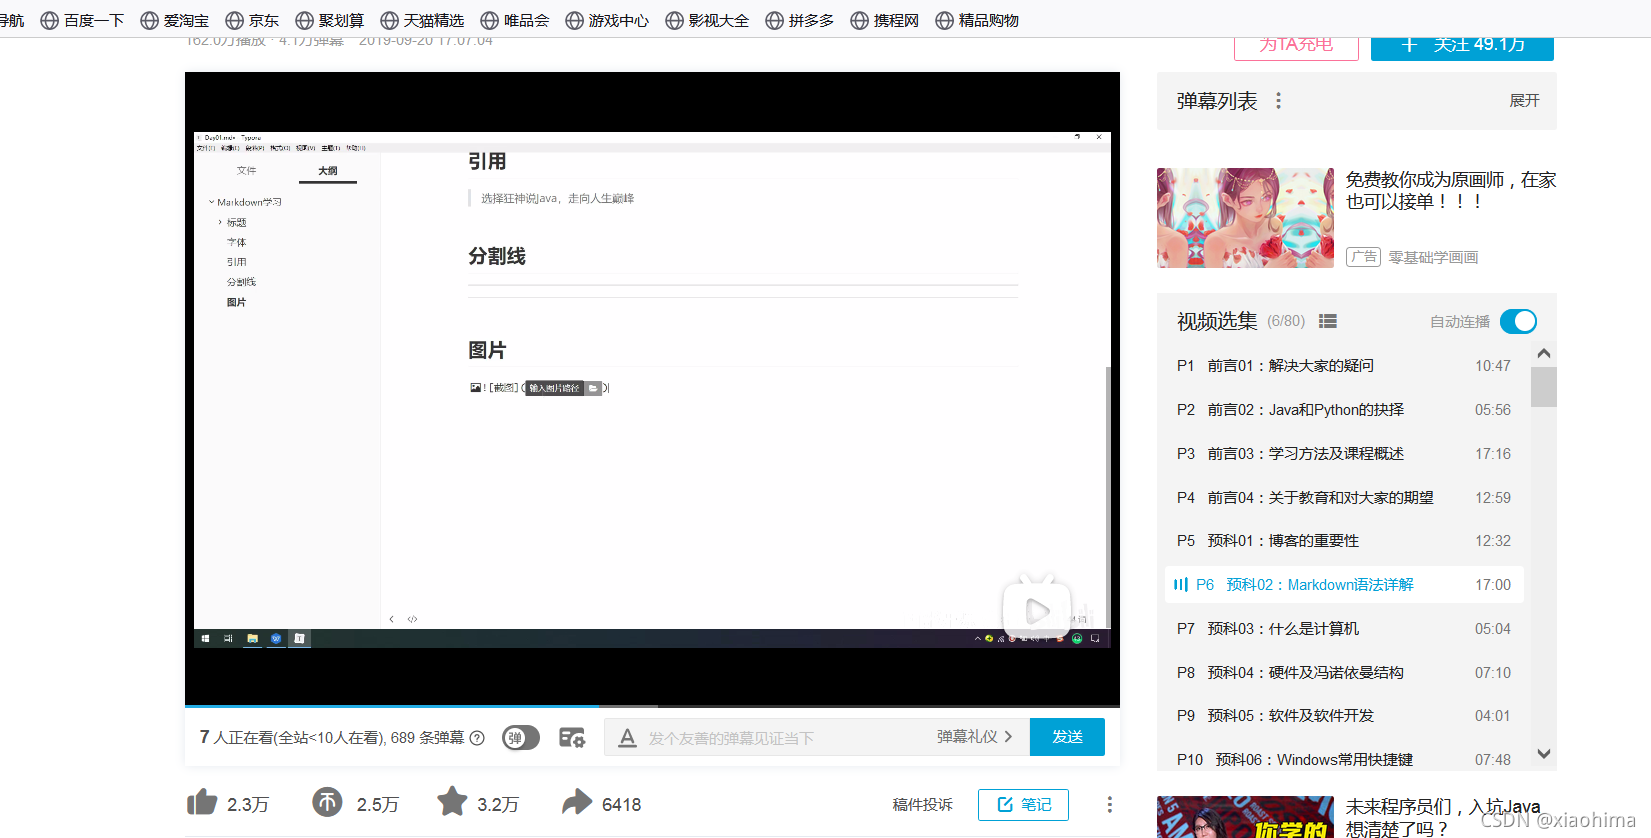Click the share arrow icon
1651x838 pixels.
pos(577,802)
